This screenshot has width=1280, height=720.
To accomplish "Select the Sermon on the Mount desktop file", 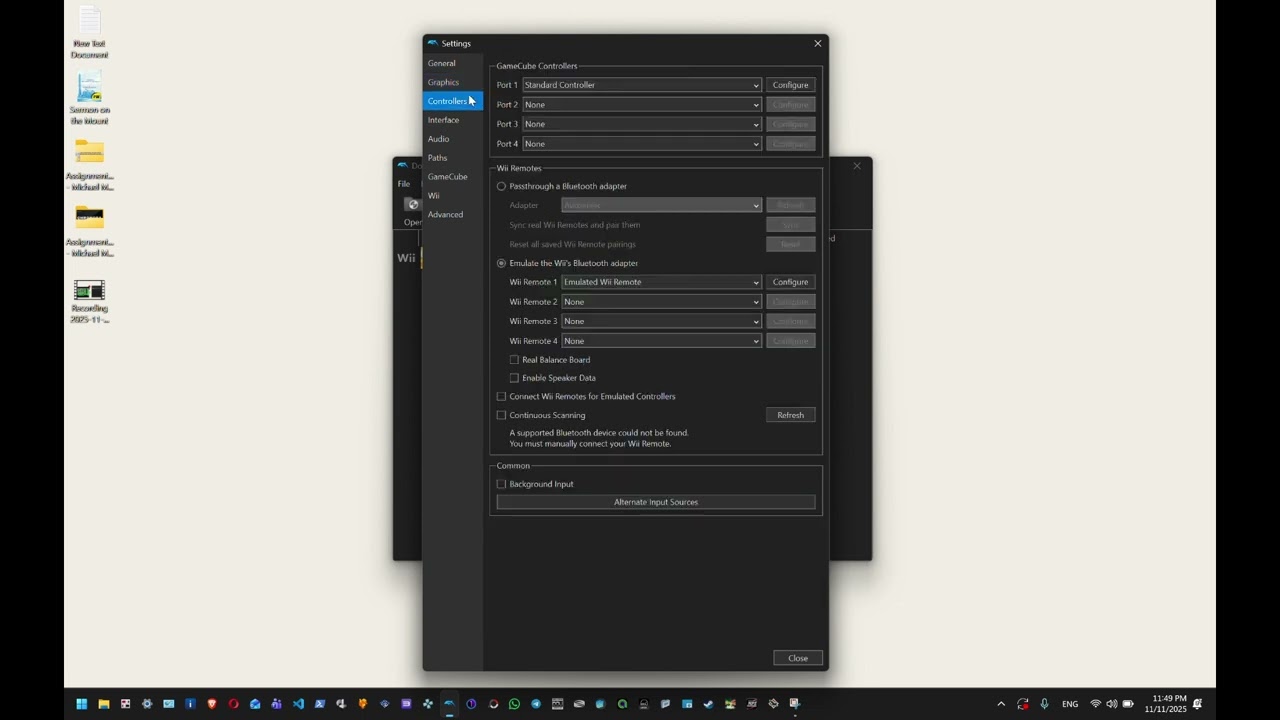I will pos(89,98).
